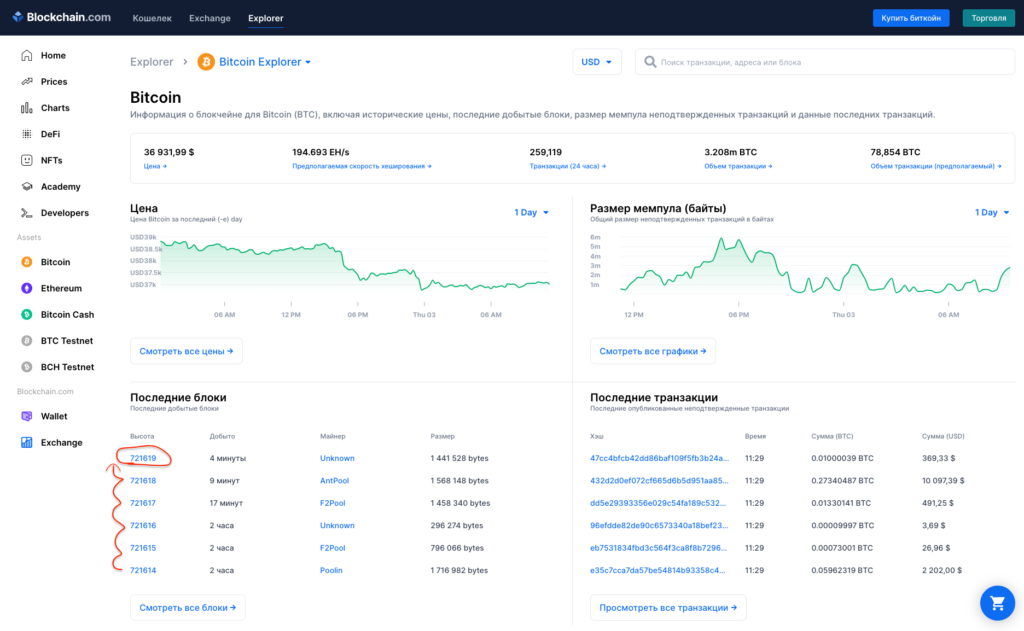
Task: Open block height 721618
Action: (143, 481)
